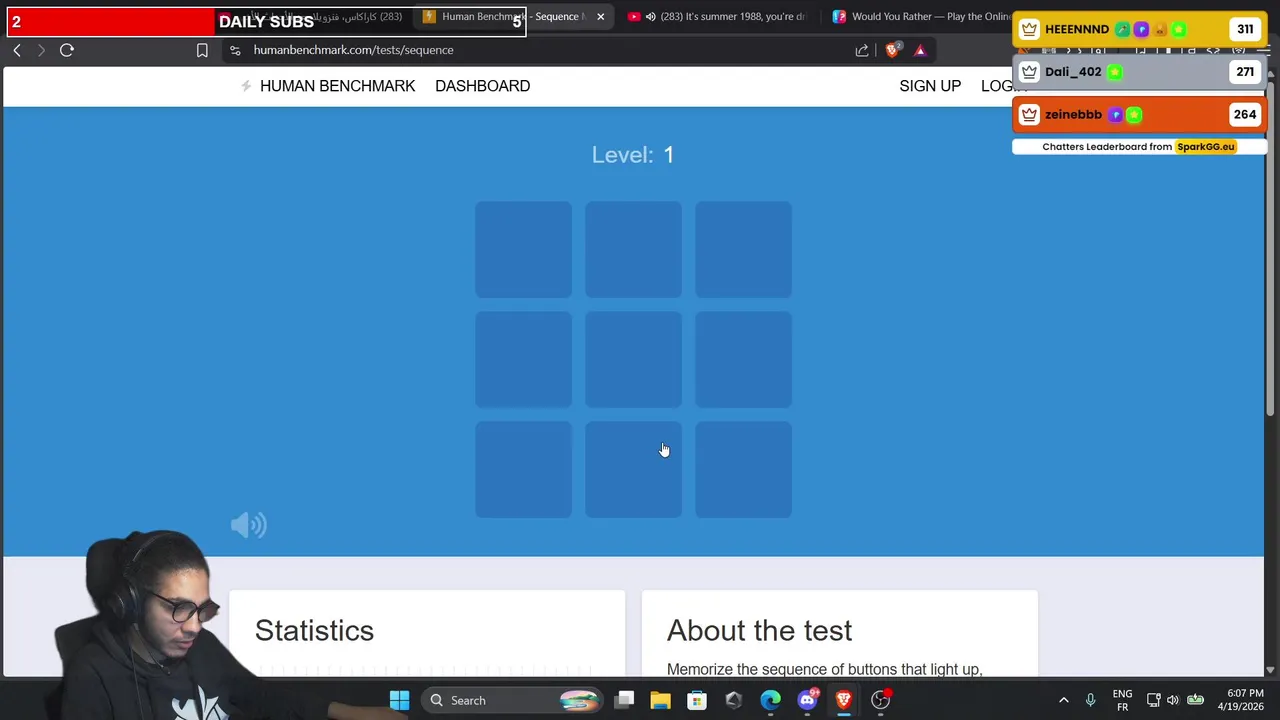This screenshot has width=1280, height=720.
Task: Open the volume control in the tray
Action: (1172, 700)
